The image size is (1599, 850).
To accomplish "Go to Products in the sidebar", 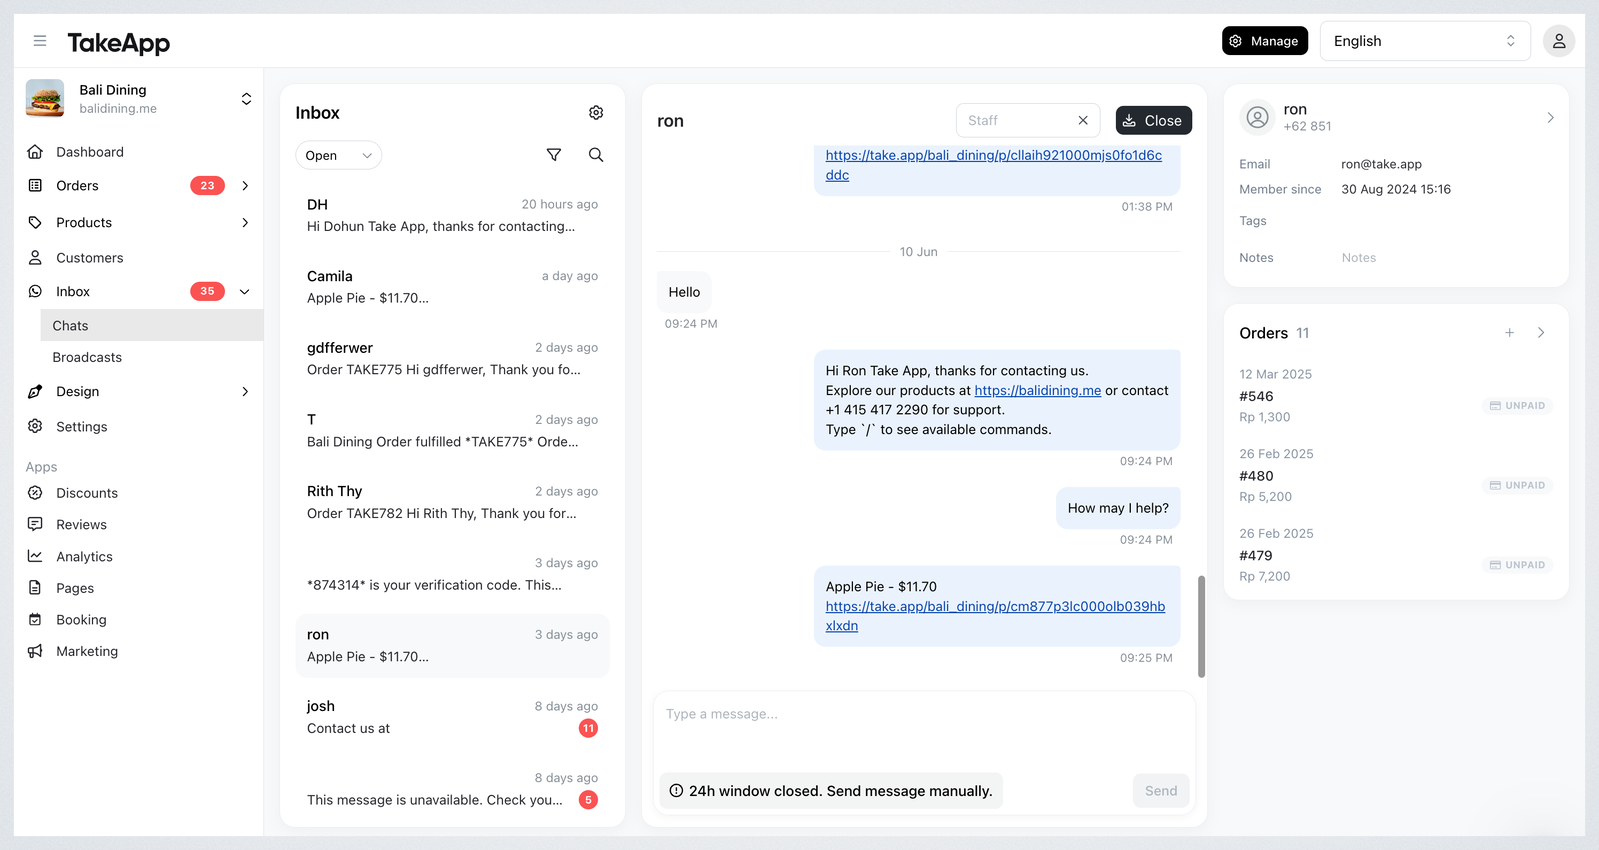I will [x=84, y=223].
